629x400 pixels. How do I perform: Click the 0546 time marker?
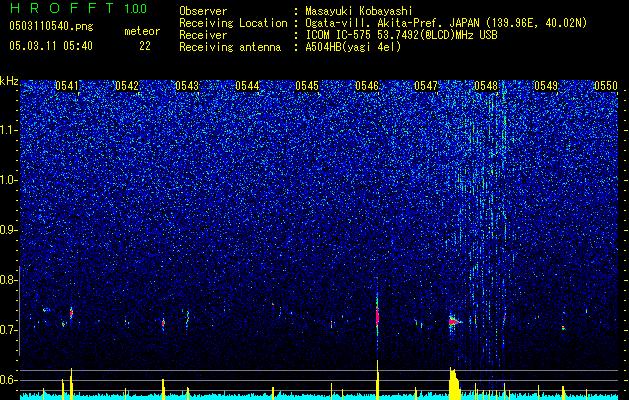pos(367,86)
